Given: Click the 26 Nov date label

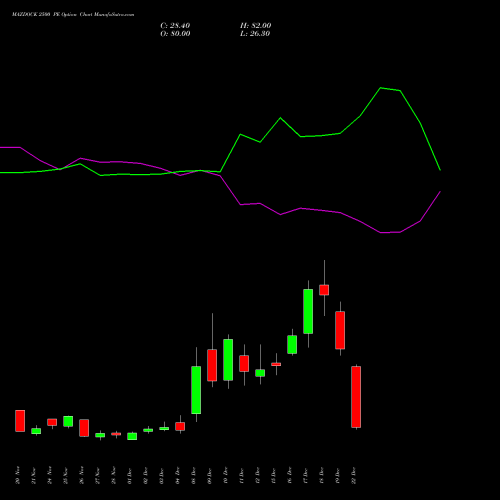Looking at the screenshot, I should 82,475.
